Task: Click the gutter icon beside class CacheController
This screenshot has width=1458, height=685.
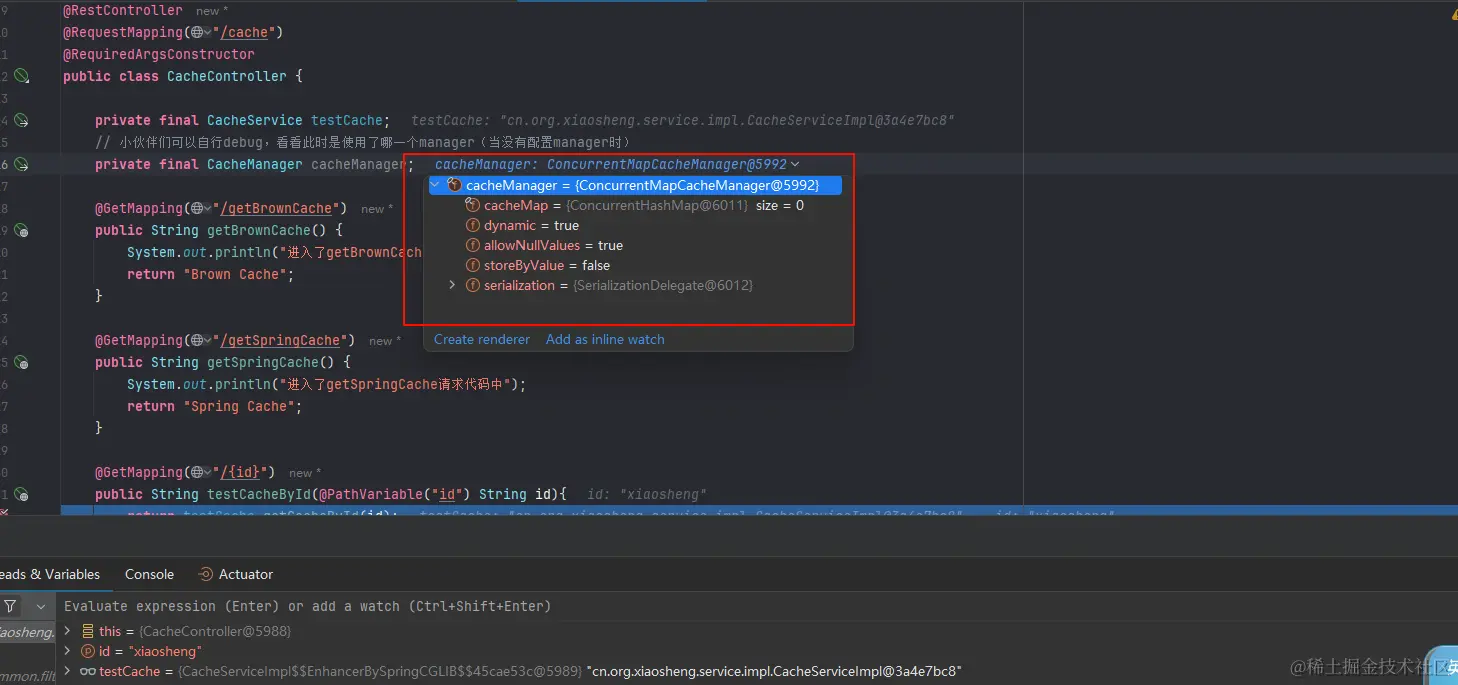Action: [22, 76]
